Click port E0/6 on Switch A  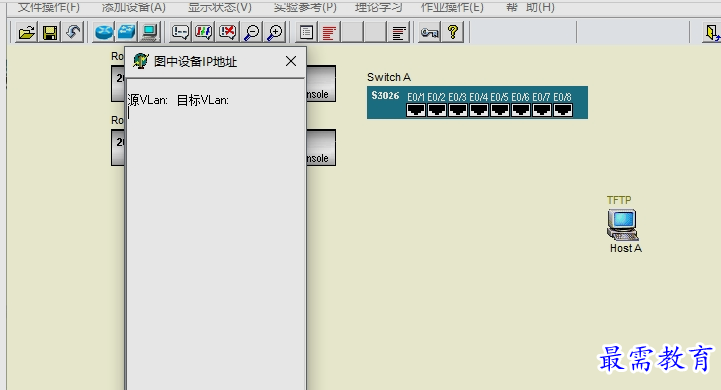521,110
